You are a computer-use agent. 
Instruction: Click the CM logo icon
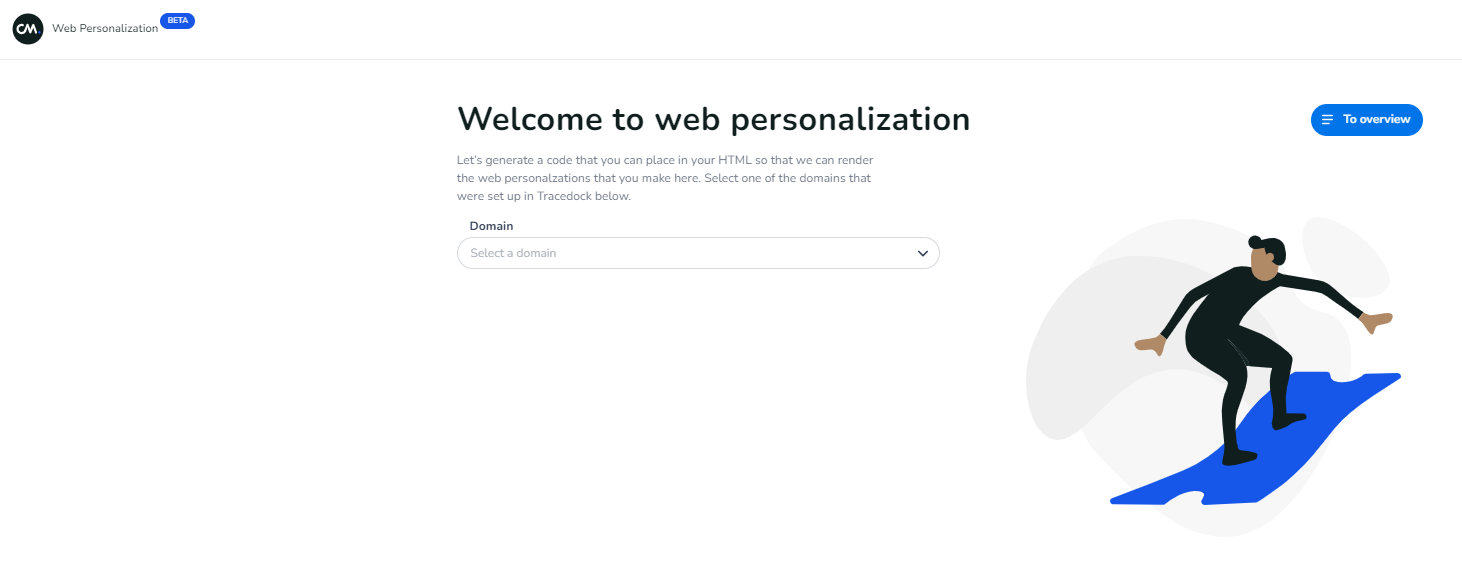click(28, 29)
